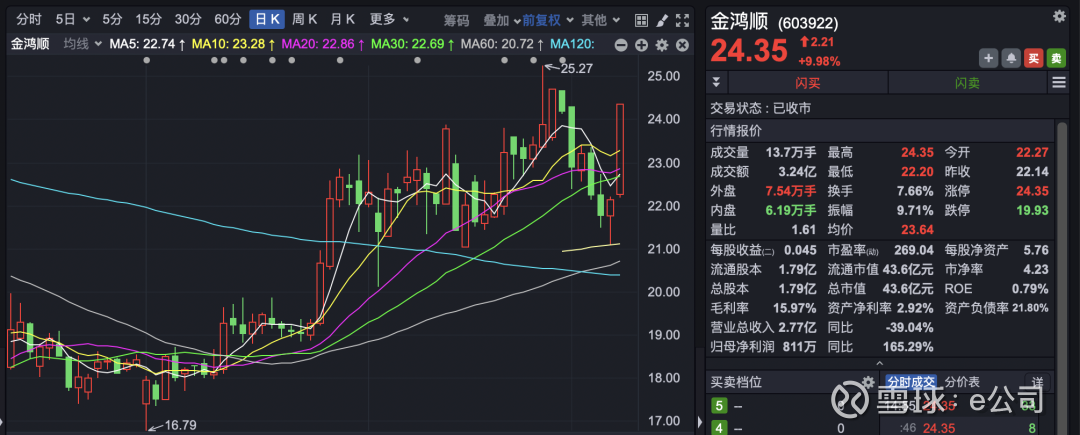Open the 更多 more periods dropdown
1080x435 pixels.
[x=389, y=20]
